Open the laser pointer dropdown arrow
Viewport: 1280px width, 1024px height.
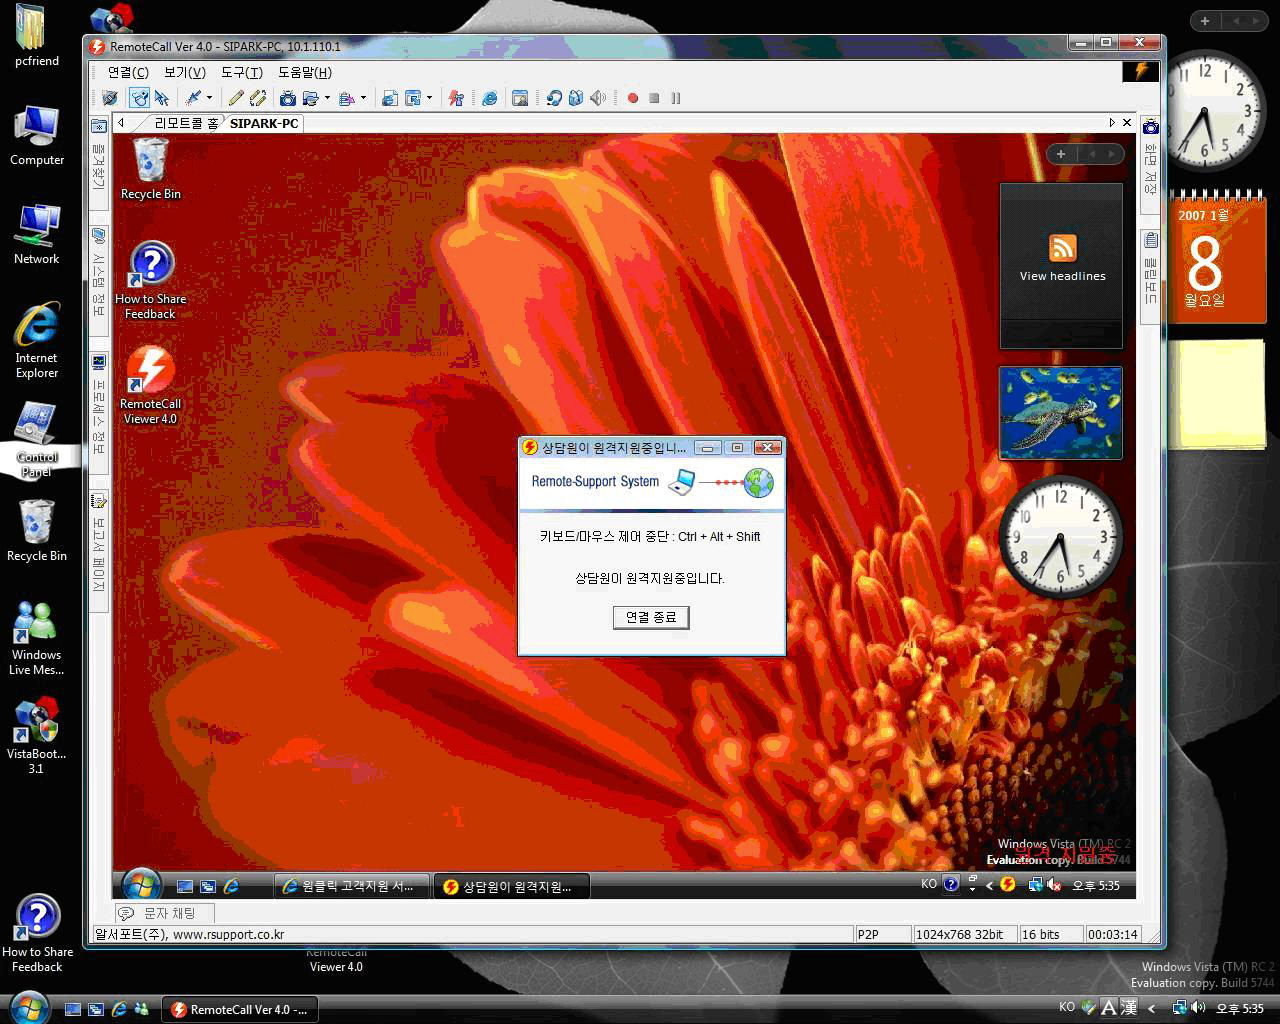click(x=209, y=98)
